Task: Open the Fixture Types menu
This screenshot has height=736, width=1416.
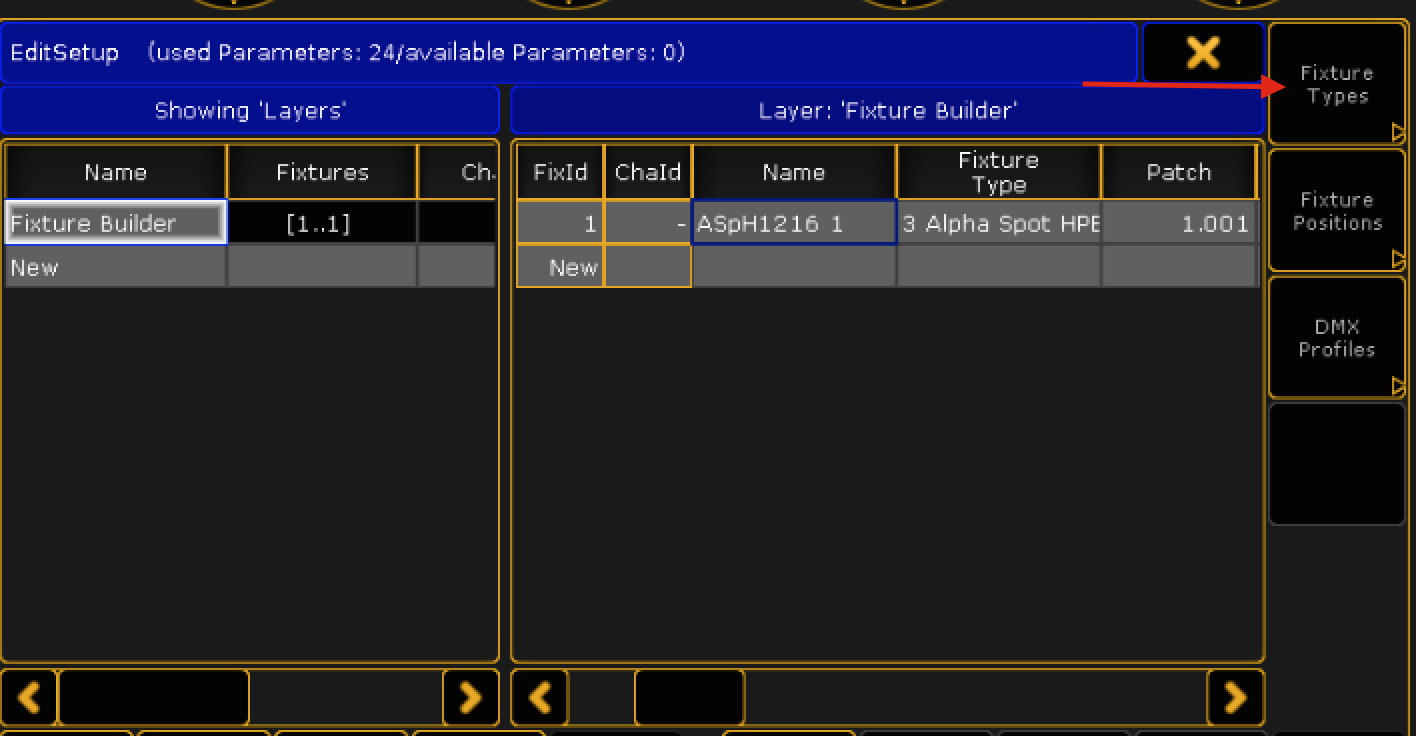Action: (1336, 85)
